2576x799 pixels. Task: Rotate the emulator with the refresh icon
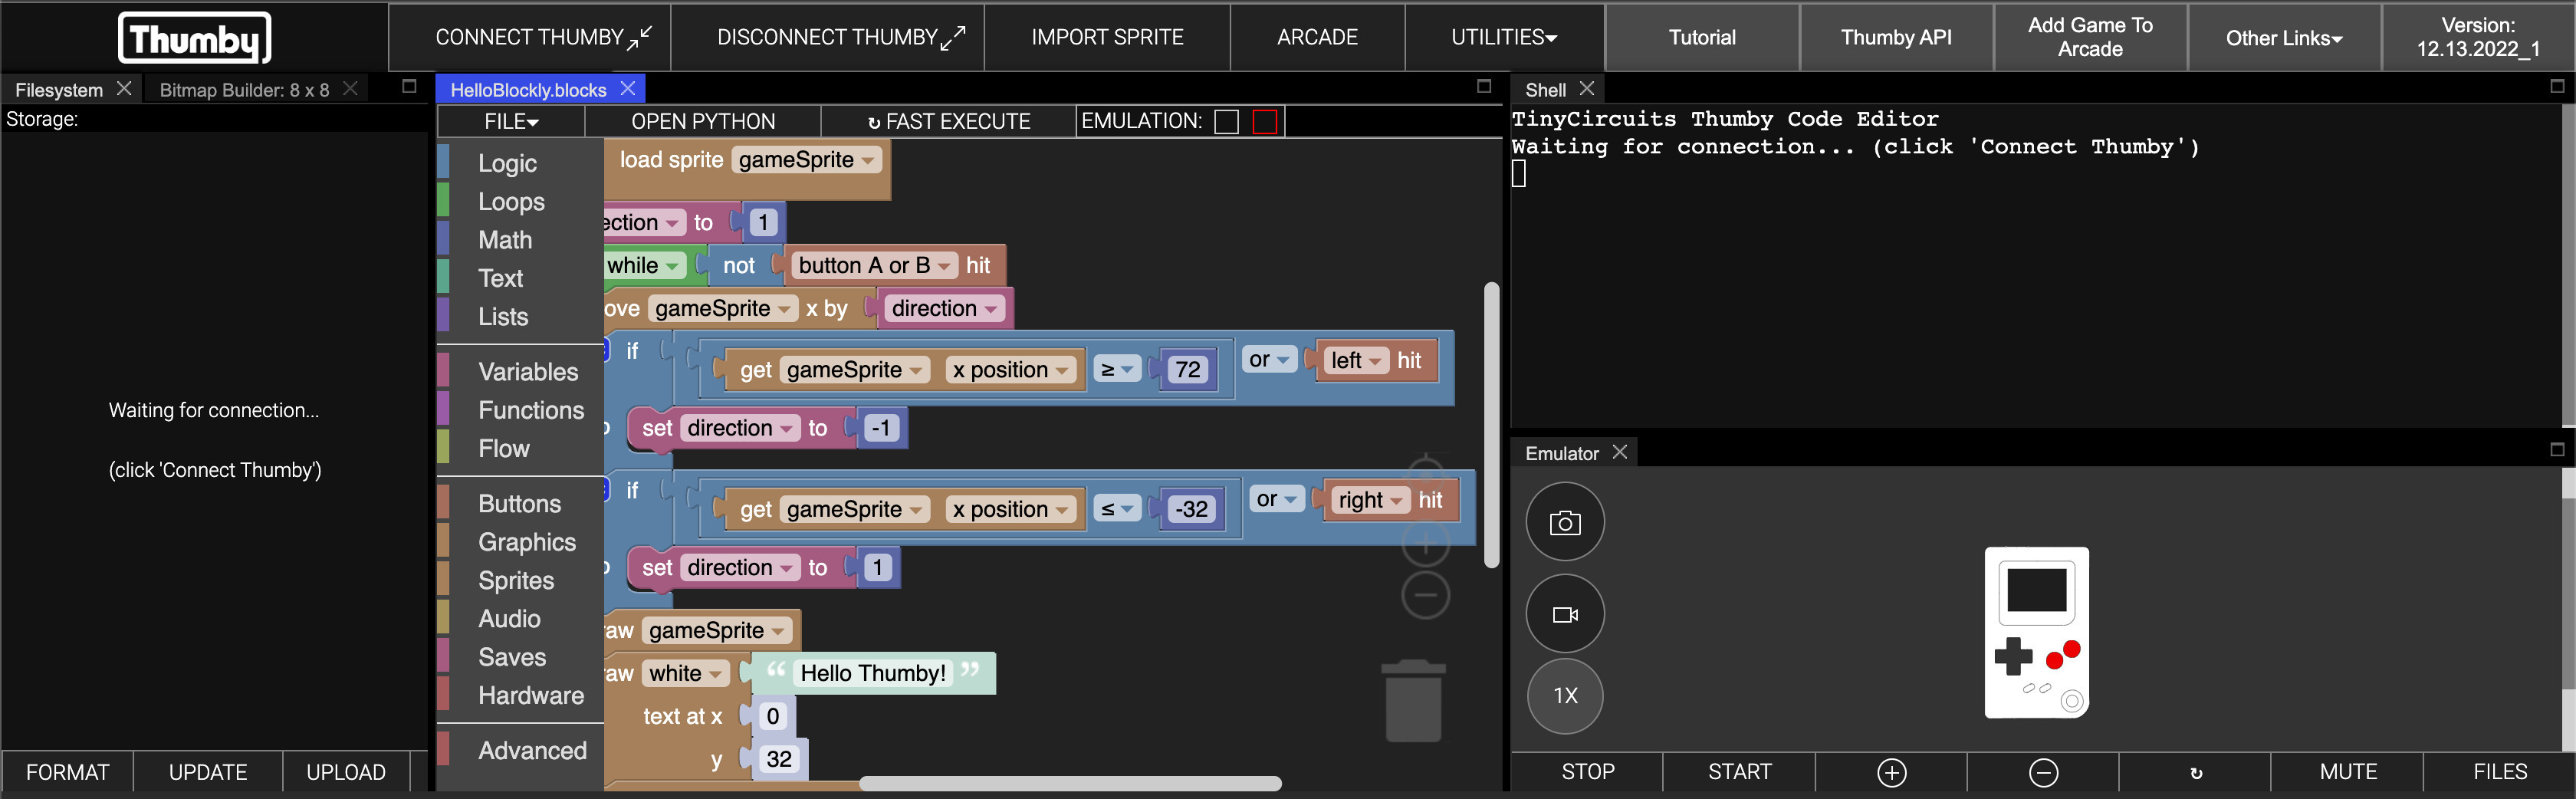click(x=2195, y=772)
